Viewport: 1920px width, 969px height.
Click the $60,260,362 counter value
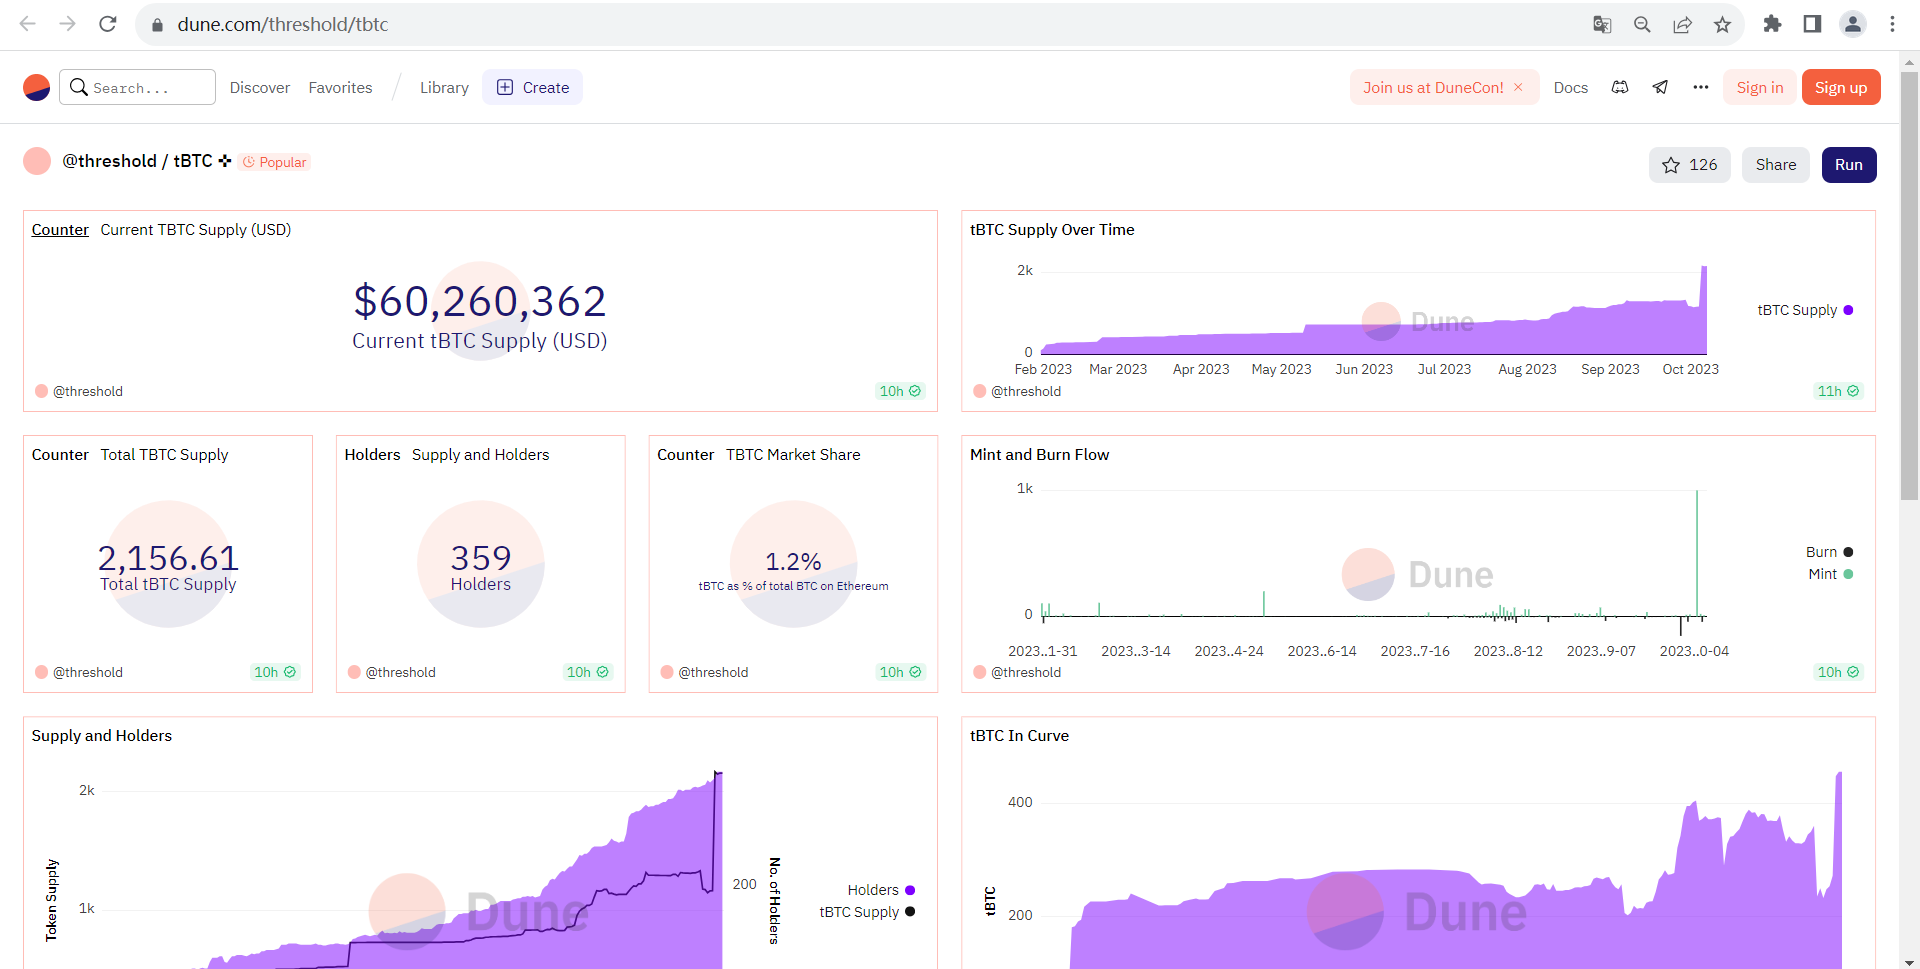[480, 301]
